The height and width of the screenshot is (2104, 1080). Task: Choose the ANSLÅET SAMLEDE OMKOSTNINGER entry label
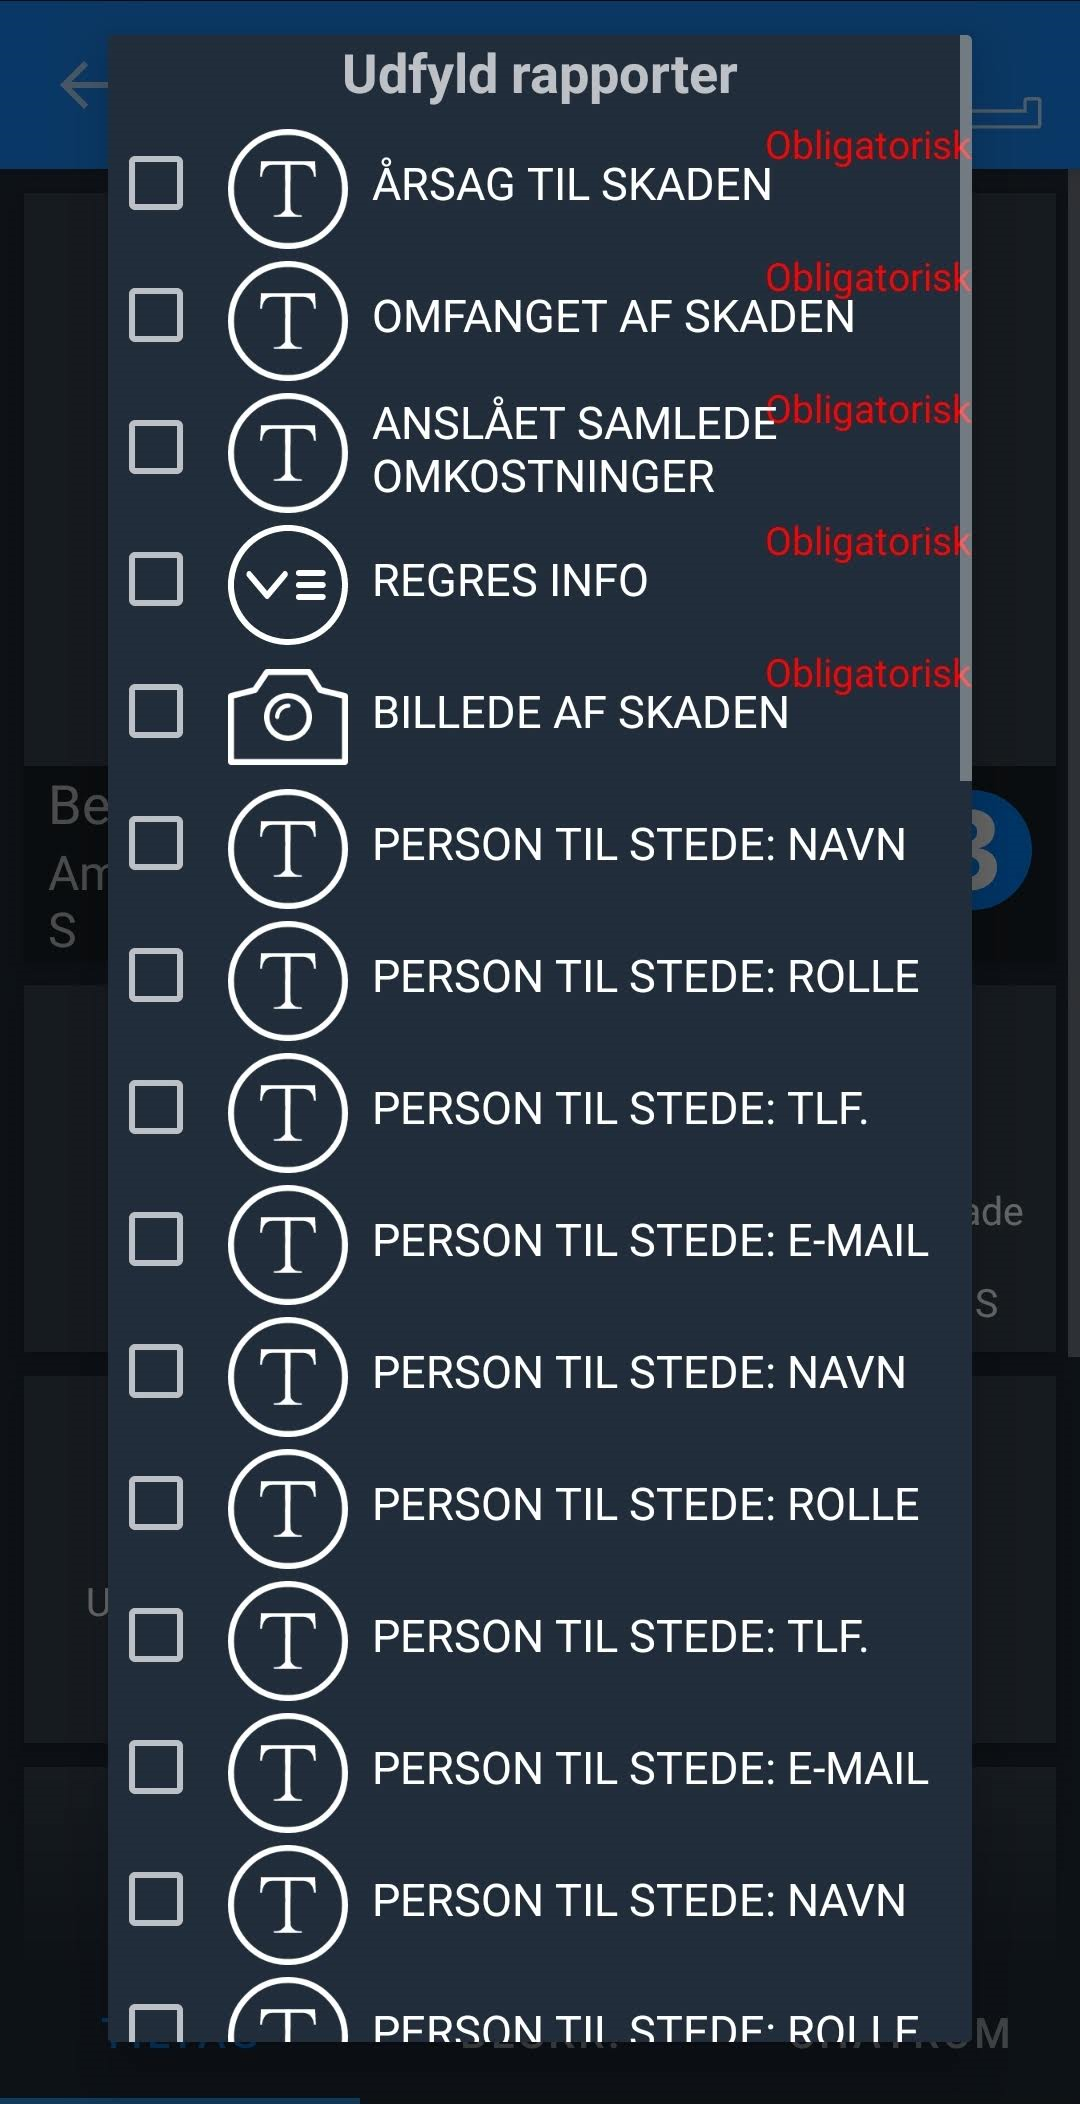(560, 450)
